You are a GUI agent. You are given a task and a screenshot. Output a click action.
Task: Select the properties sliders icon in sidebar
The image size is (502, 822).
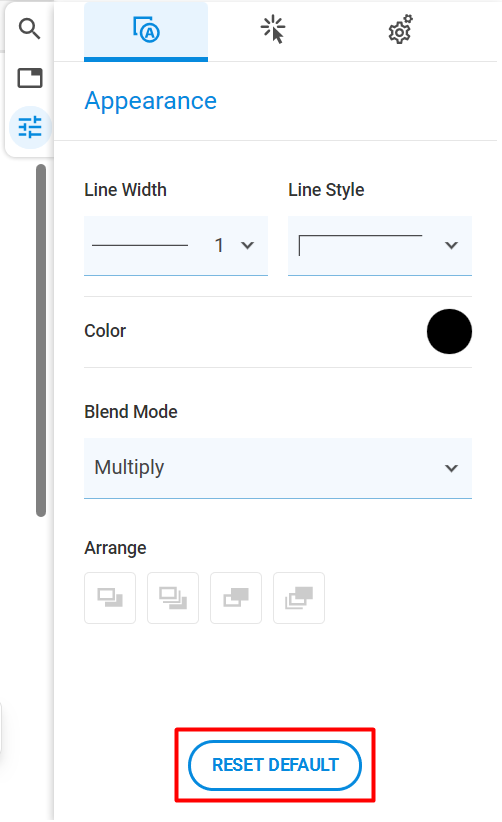coord(30,127)
